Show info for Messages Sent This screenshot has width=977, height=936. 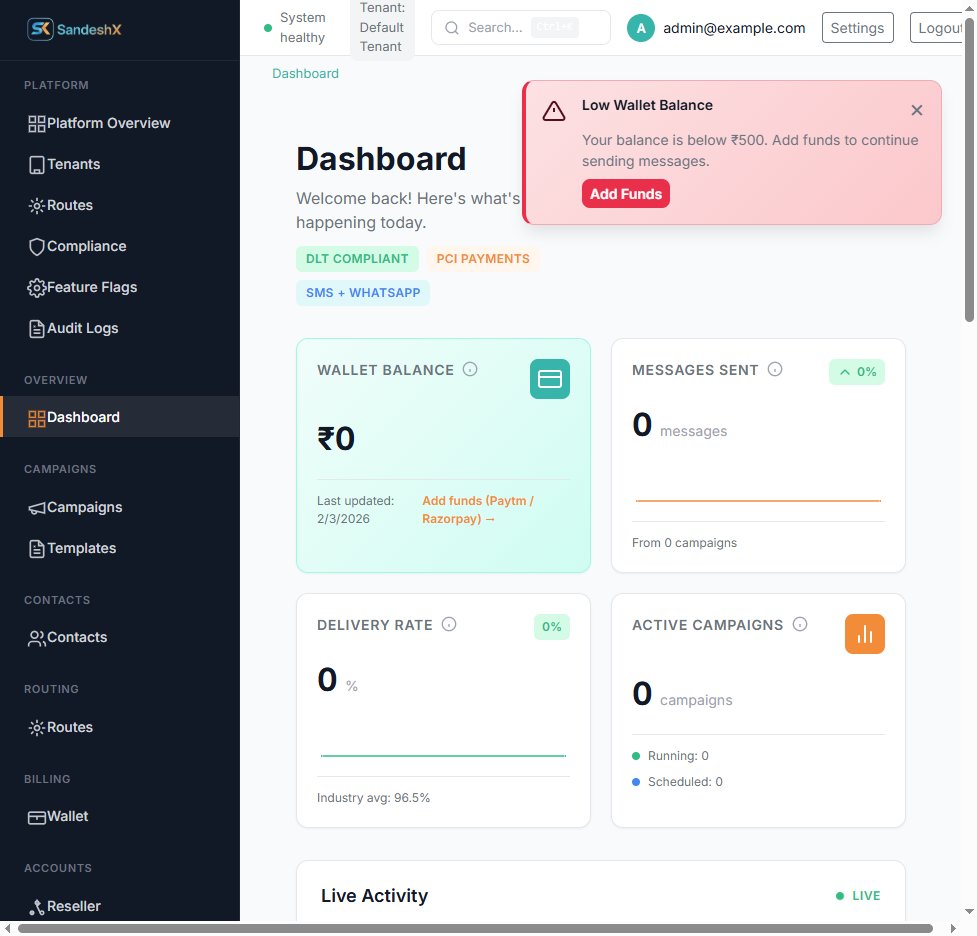(774, 370)
